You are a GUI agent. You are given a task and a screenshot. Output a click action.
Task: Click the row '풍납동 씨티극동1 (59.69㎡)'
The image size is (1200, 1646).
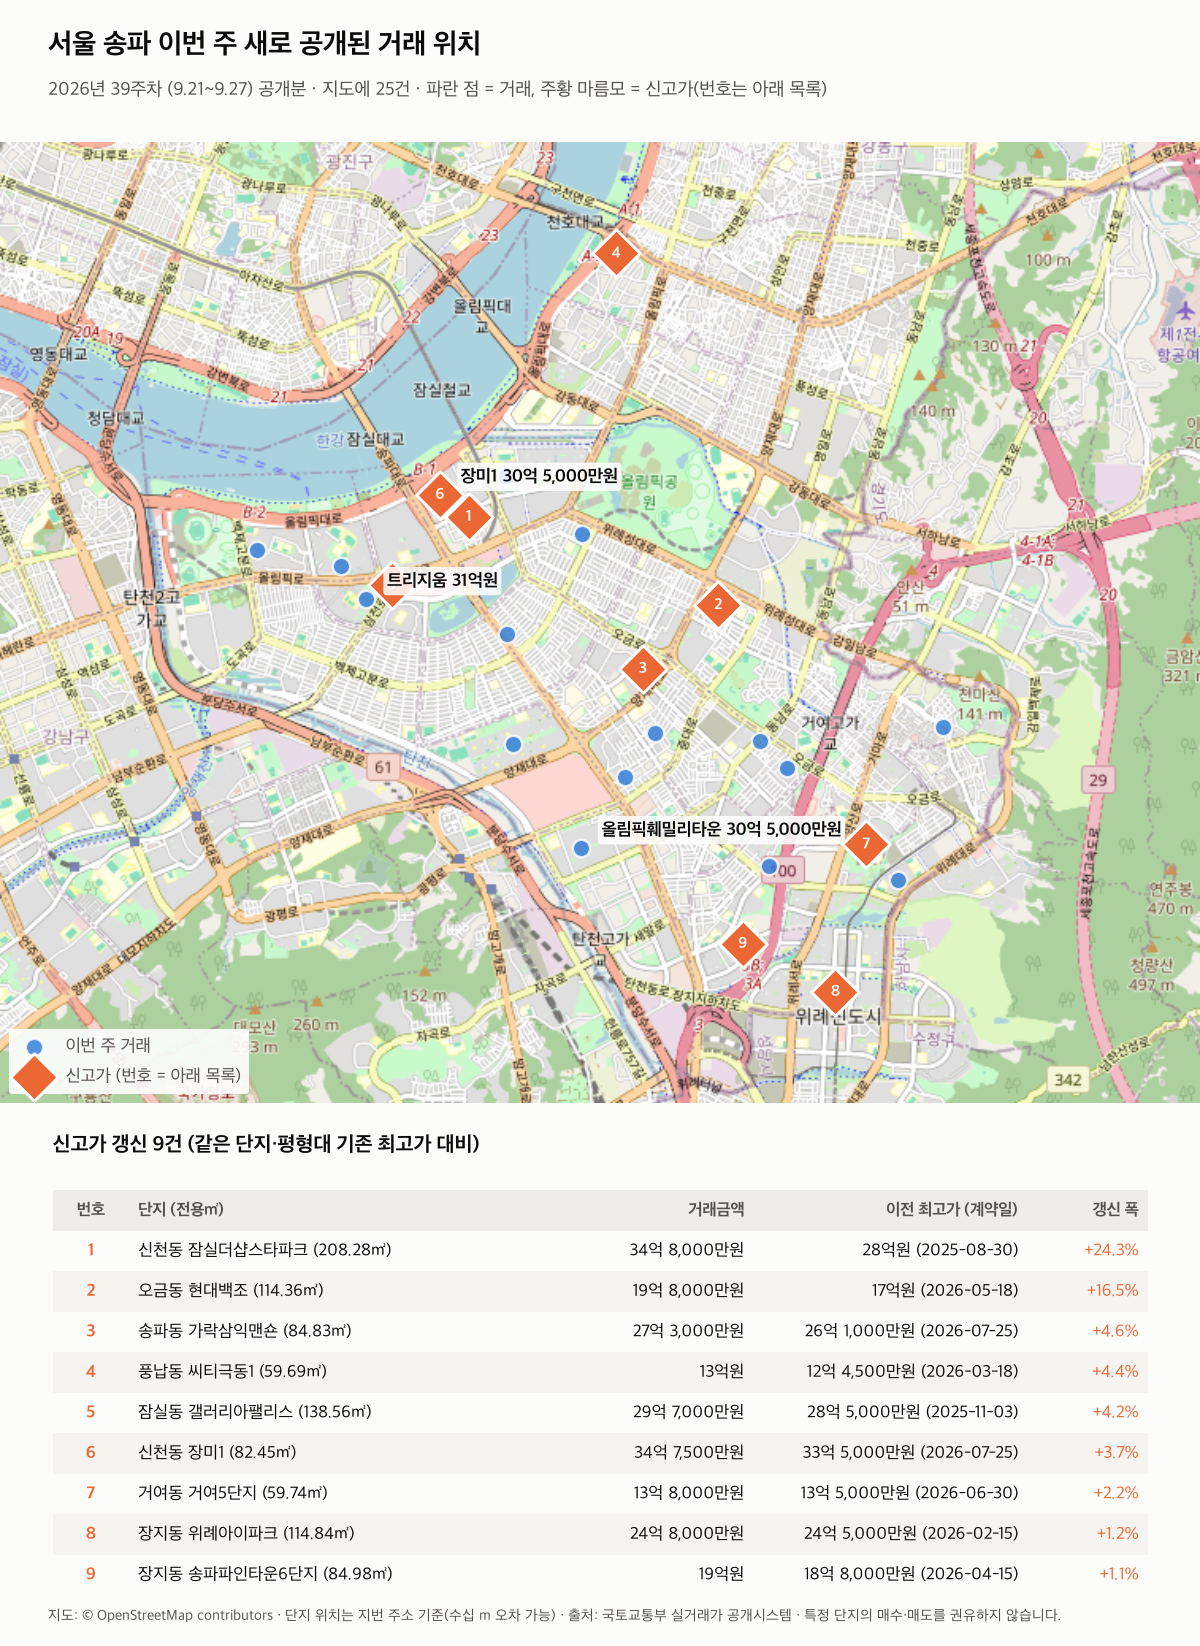click(x=600, y=1372)
